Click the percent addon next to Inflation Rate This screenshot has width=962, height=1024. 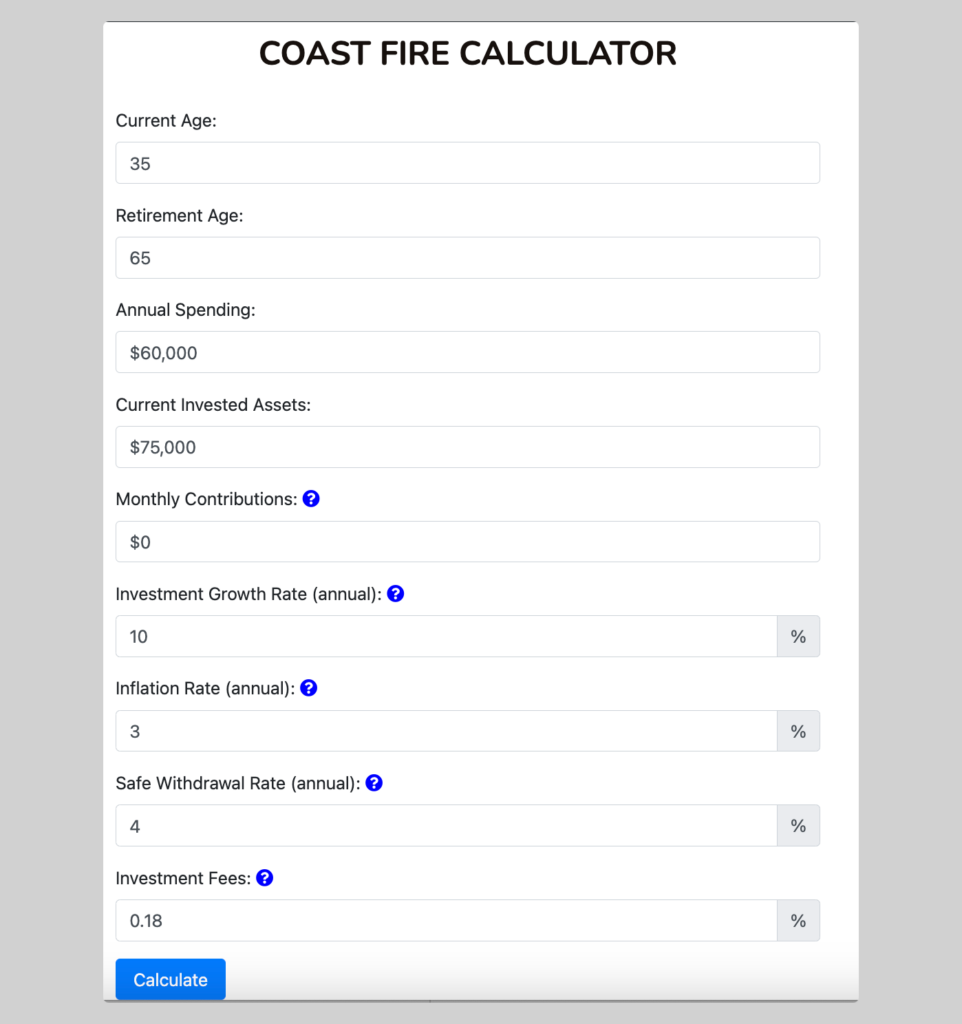[798, 731]
